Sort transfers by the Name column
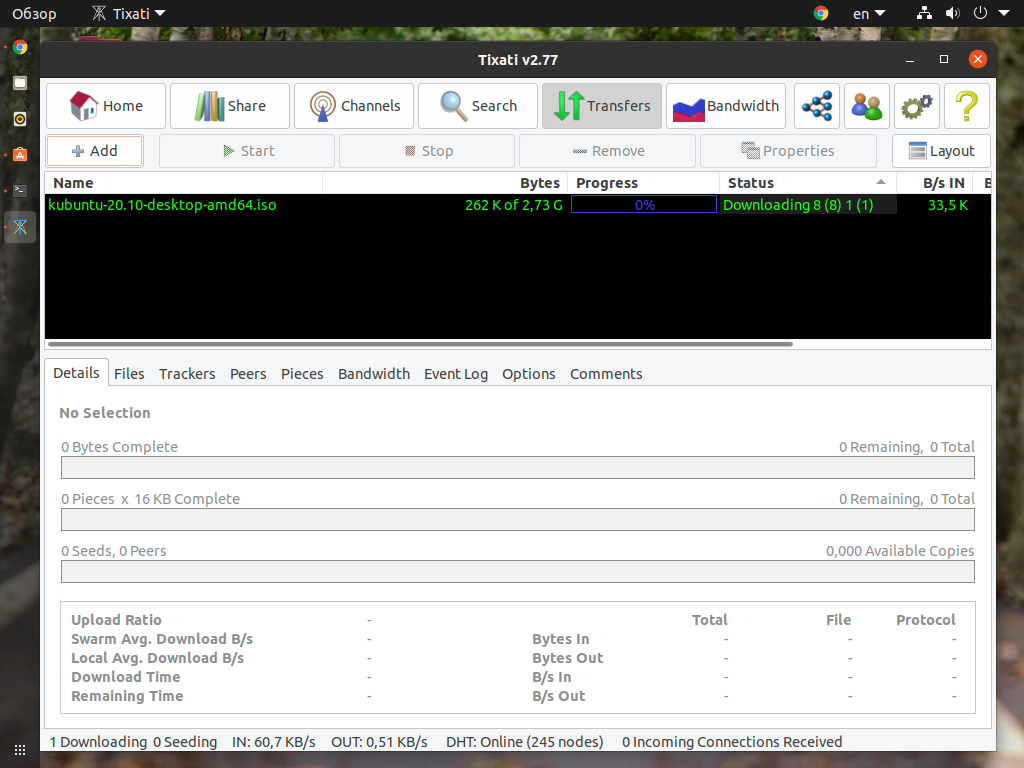1024x768 pixels. (184, 183)
